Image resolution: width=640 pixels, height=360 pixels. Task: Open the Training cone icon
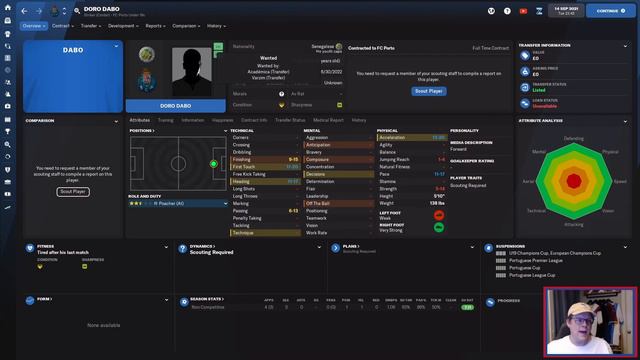(8, 94)
